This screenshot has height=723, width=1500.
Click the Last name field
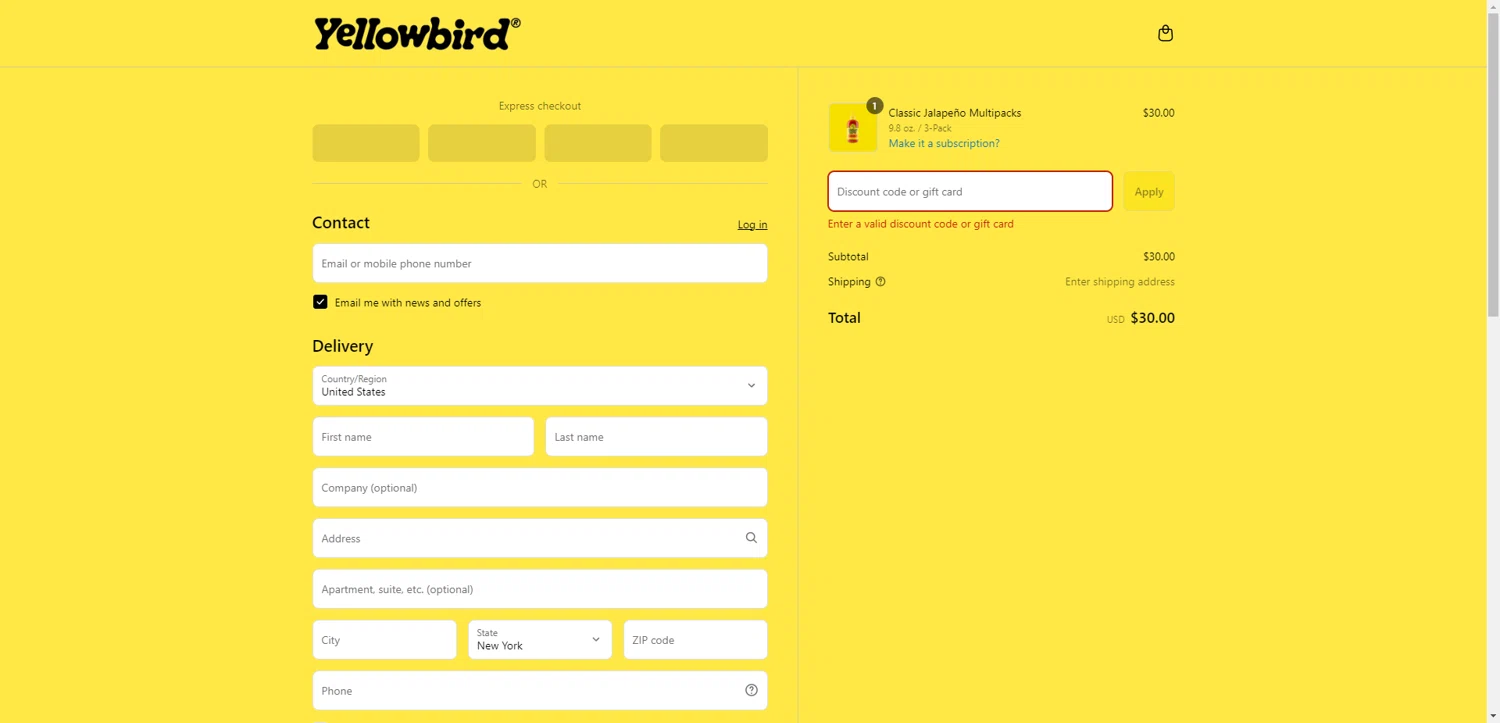tap(656, 437)
